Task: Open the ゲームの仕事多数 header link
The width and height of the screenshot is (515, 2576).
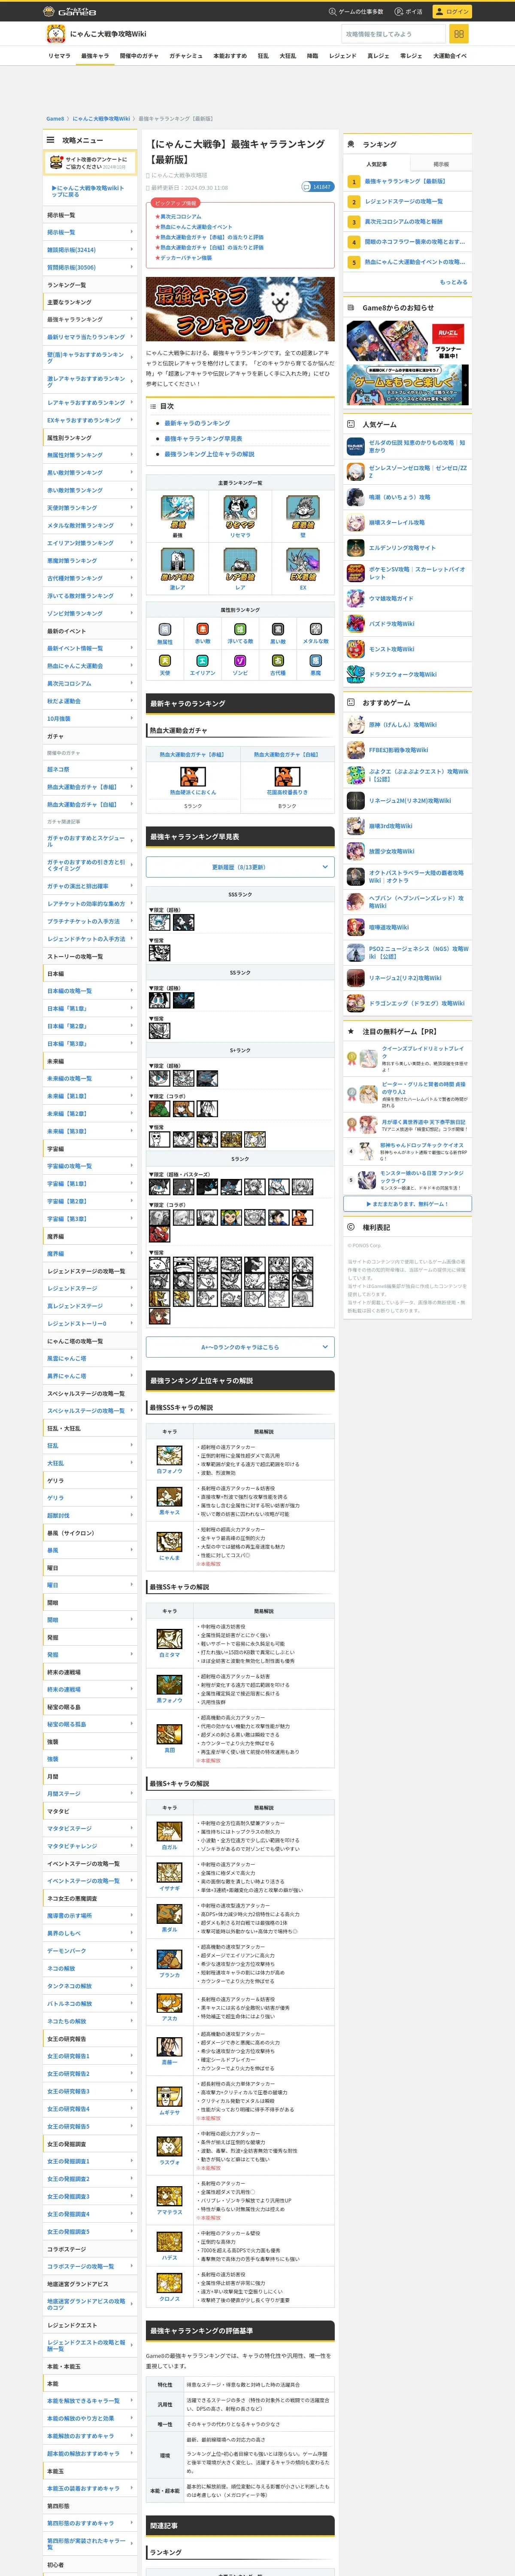Action: pos(356,11)
